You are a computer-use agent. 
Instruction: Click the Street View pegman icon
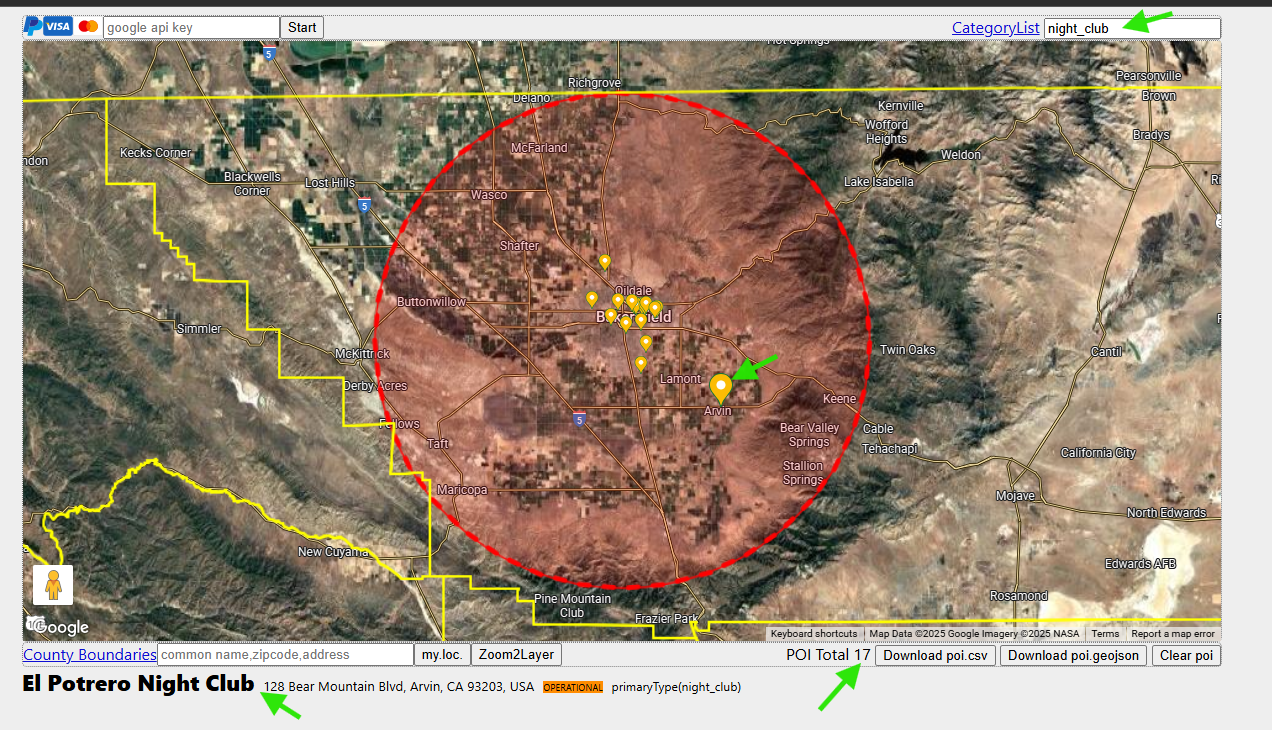(x=53, y=585)
